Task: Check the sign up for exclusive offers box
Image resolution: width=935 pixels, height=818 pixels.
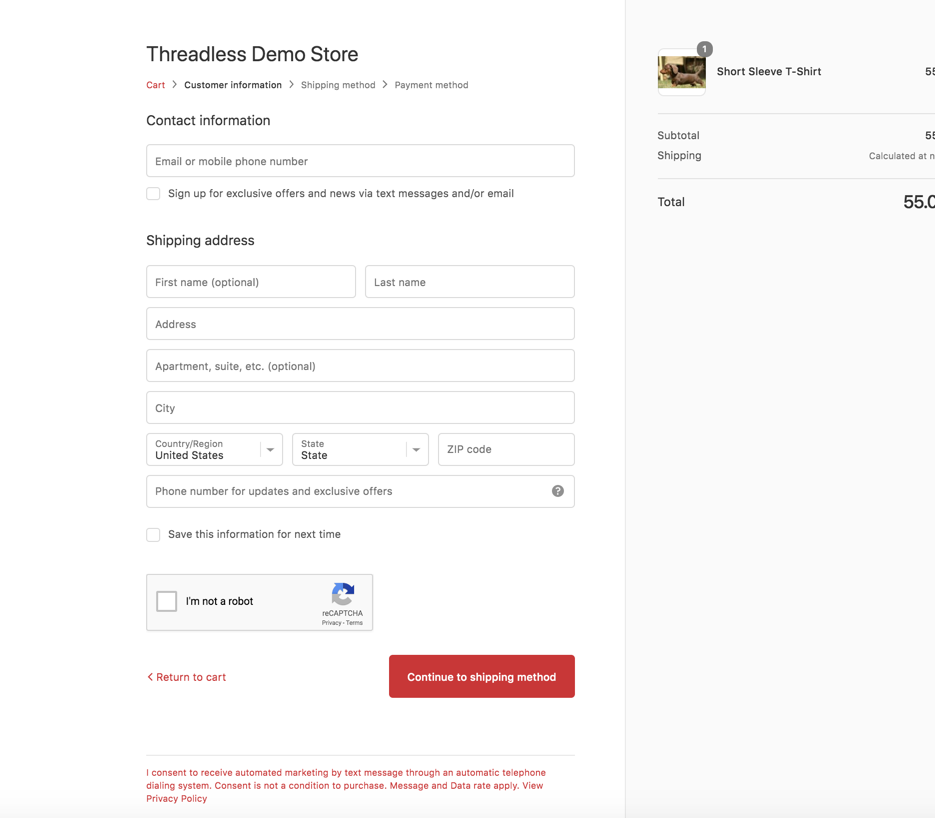Action: (x=153, y=194)
